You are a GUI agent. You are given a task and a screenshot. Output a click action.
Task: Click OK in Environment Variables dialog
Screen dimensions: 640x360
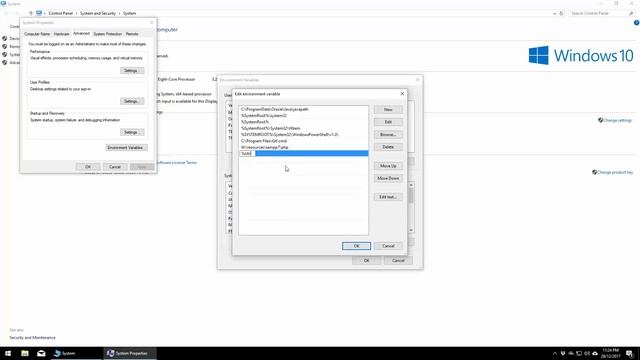point(366,260)
